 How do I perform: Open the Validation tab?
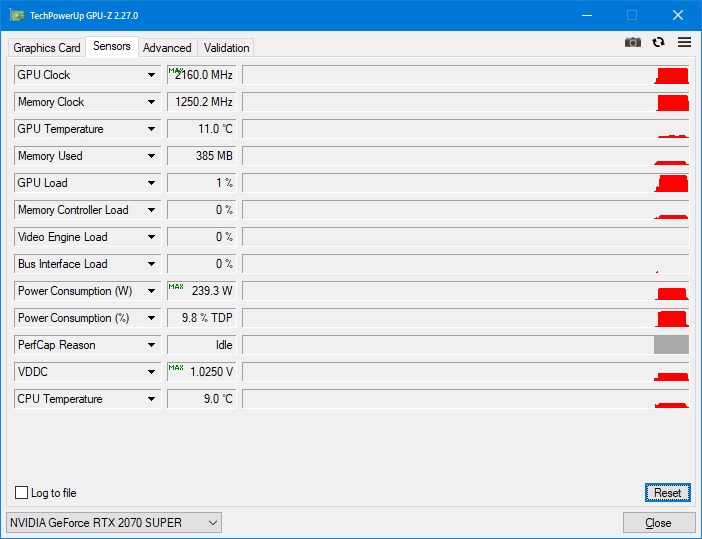226,47
